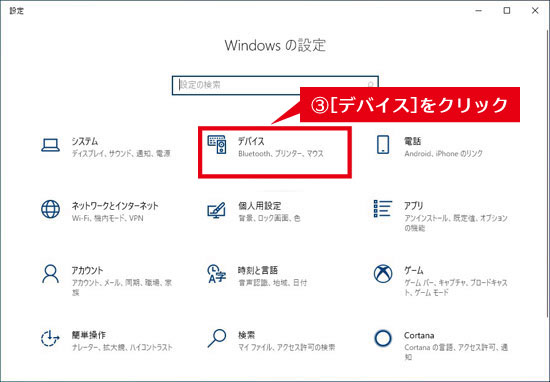
Task: Select the 時刻と言語 title
Action: [x=258, y=270]
